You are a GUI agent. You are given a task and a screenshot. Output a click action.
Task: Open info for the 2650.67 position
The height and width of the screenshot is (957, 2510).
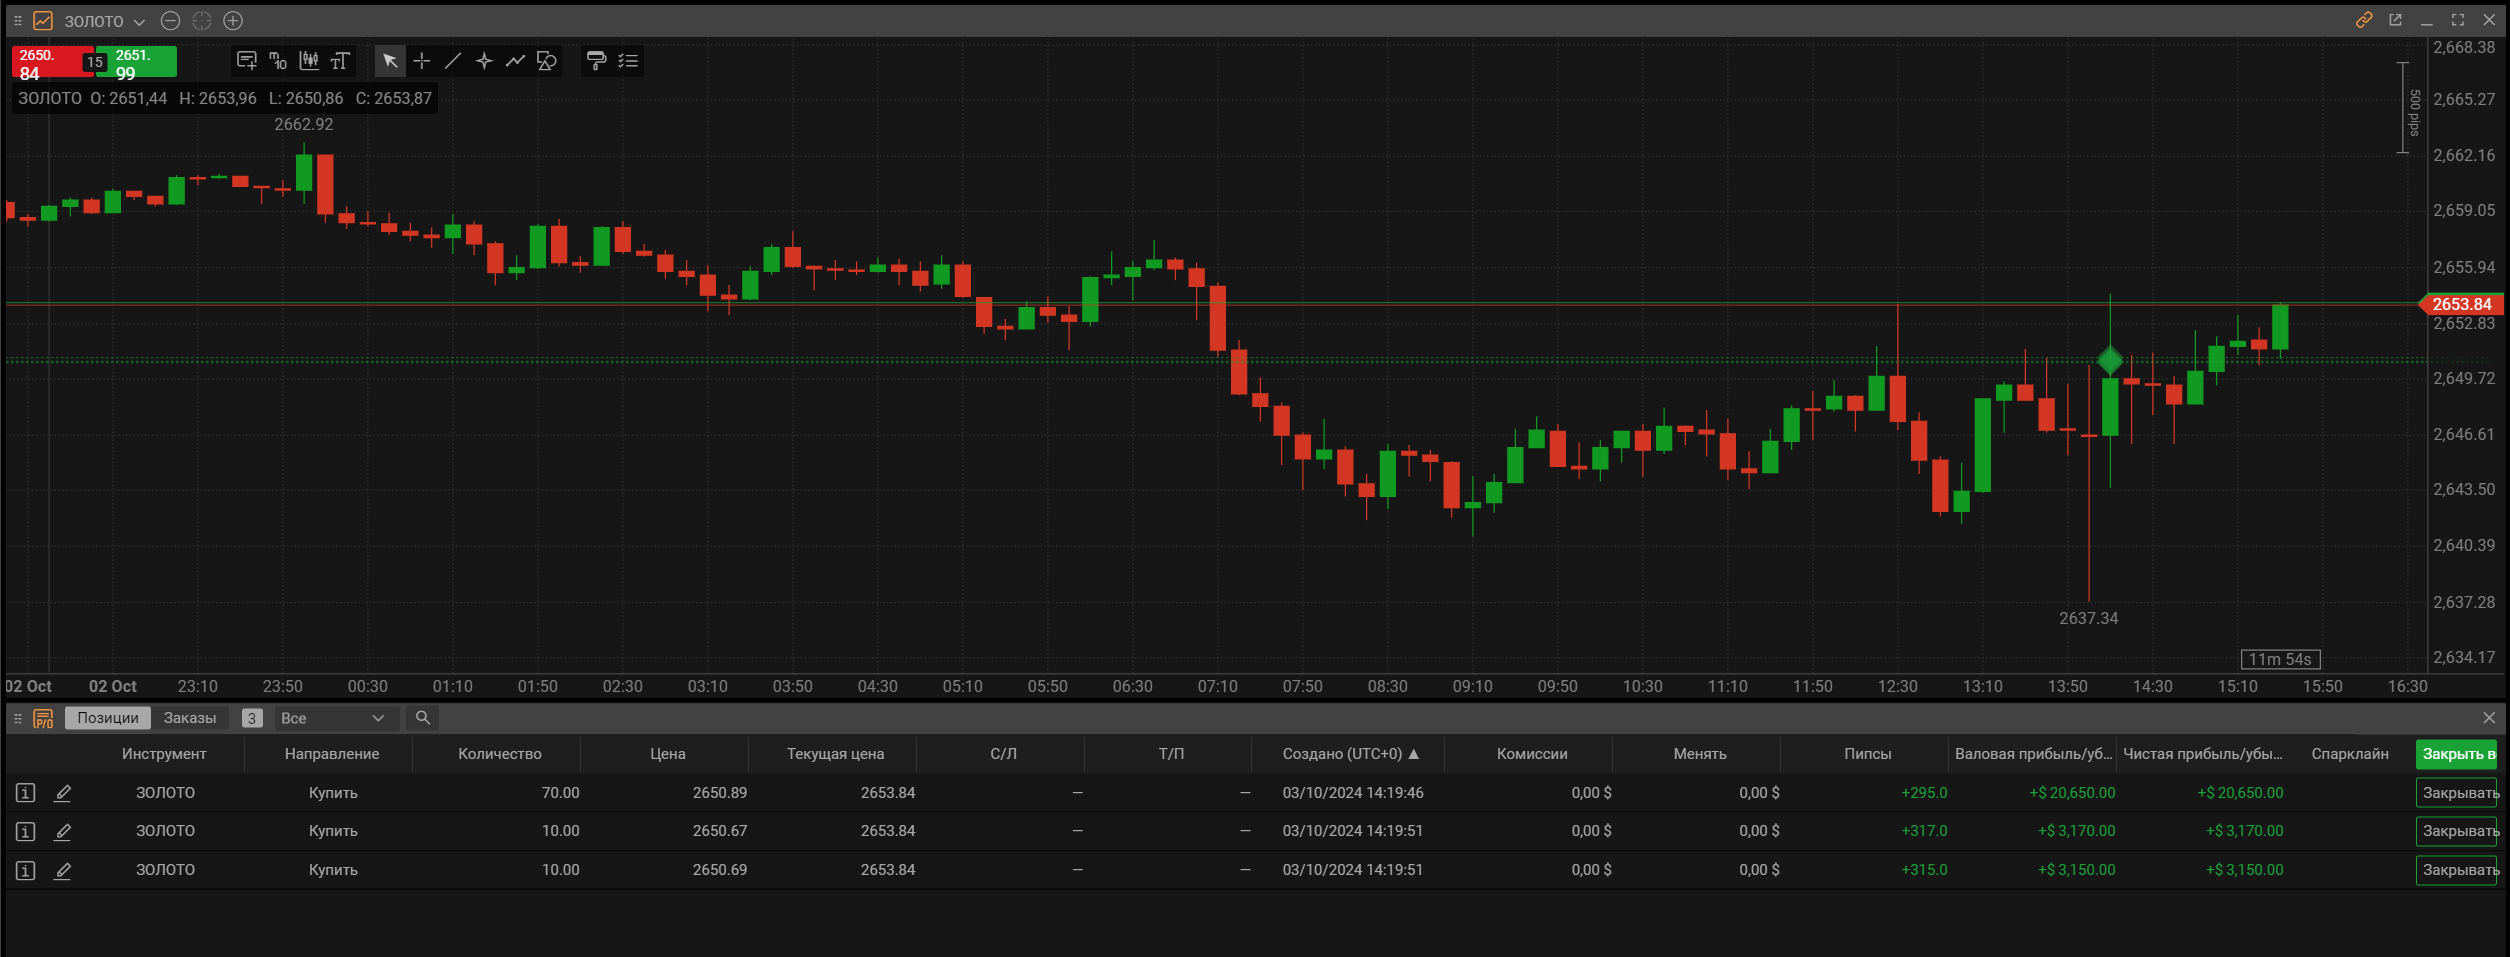[x=26, y=832]
